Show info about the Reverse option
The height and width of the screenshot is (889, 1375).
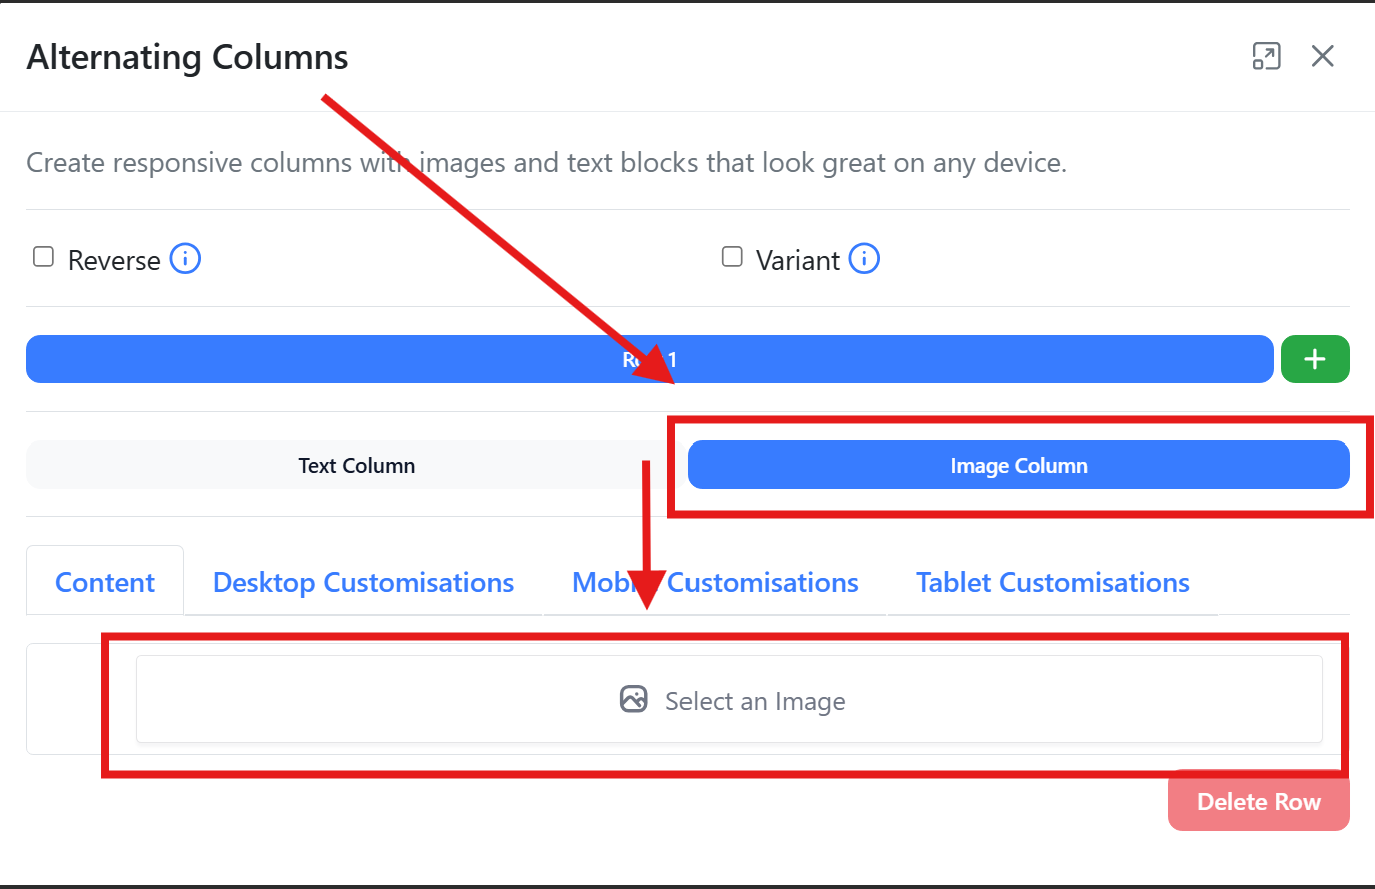pos(185,259)
